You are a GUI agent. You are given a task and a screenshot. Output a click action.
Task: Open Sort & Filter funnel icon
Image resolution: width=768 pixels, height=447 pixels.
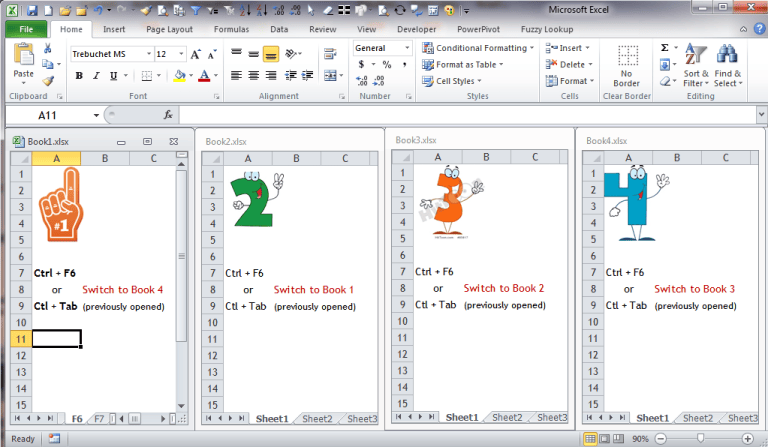tap(696, 54)
